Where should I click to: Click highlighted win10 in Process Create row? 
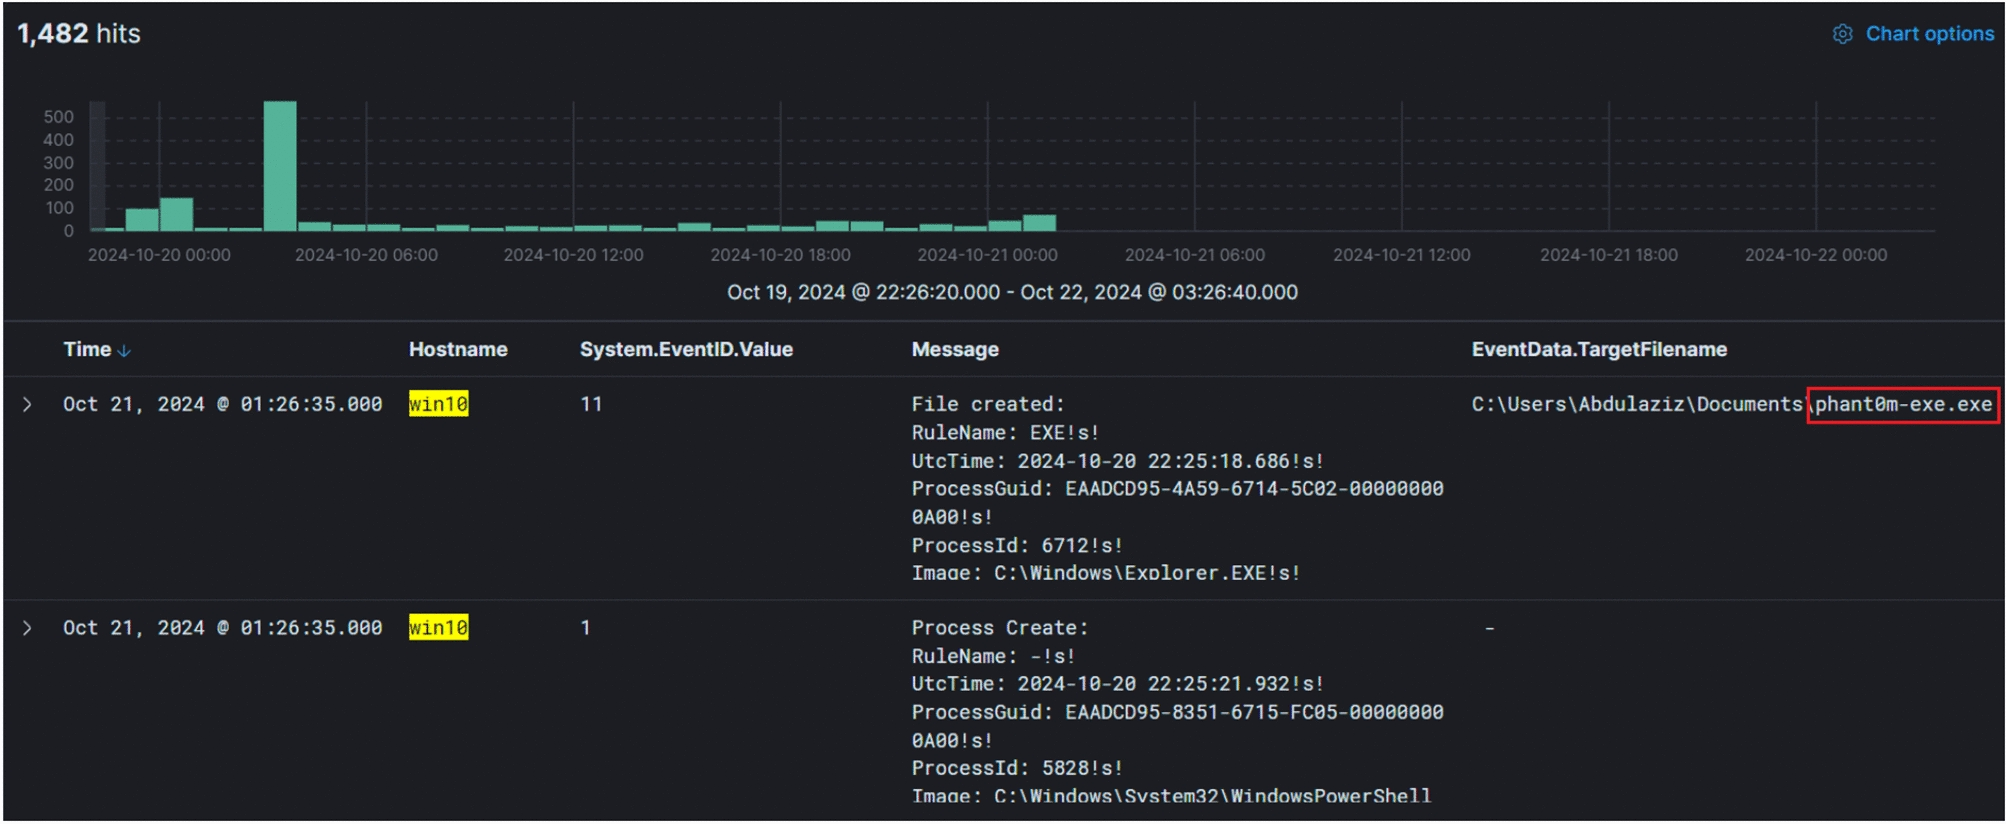coord(438,628)
